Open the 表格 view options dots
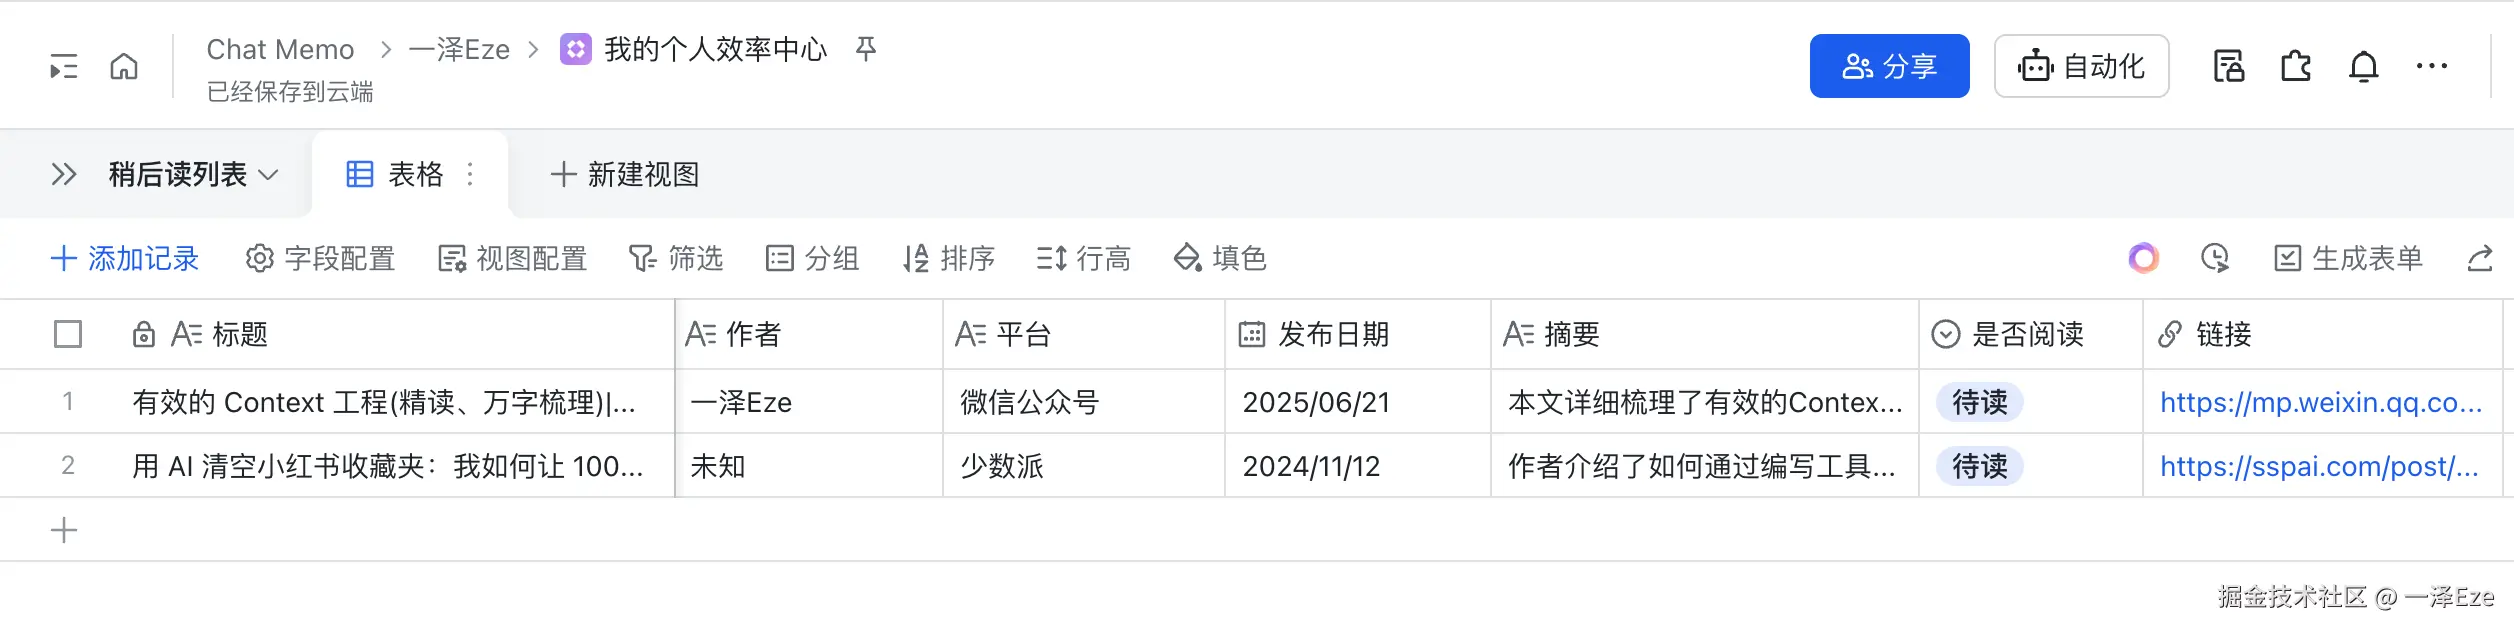The width and height of the screenshot is (2514, 630). 470,175
